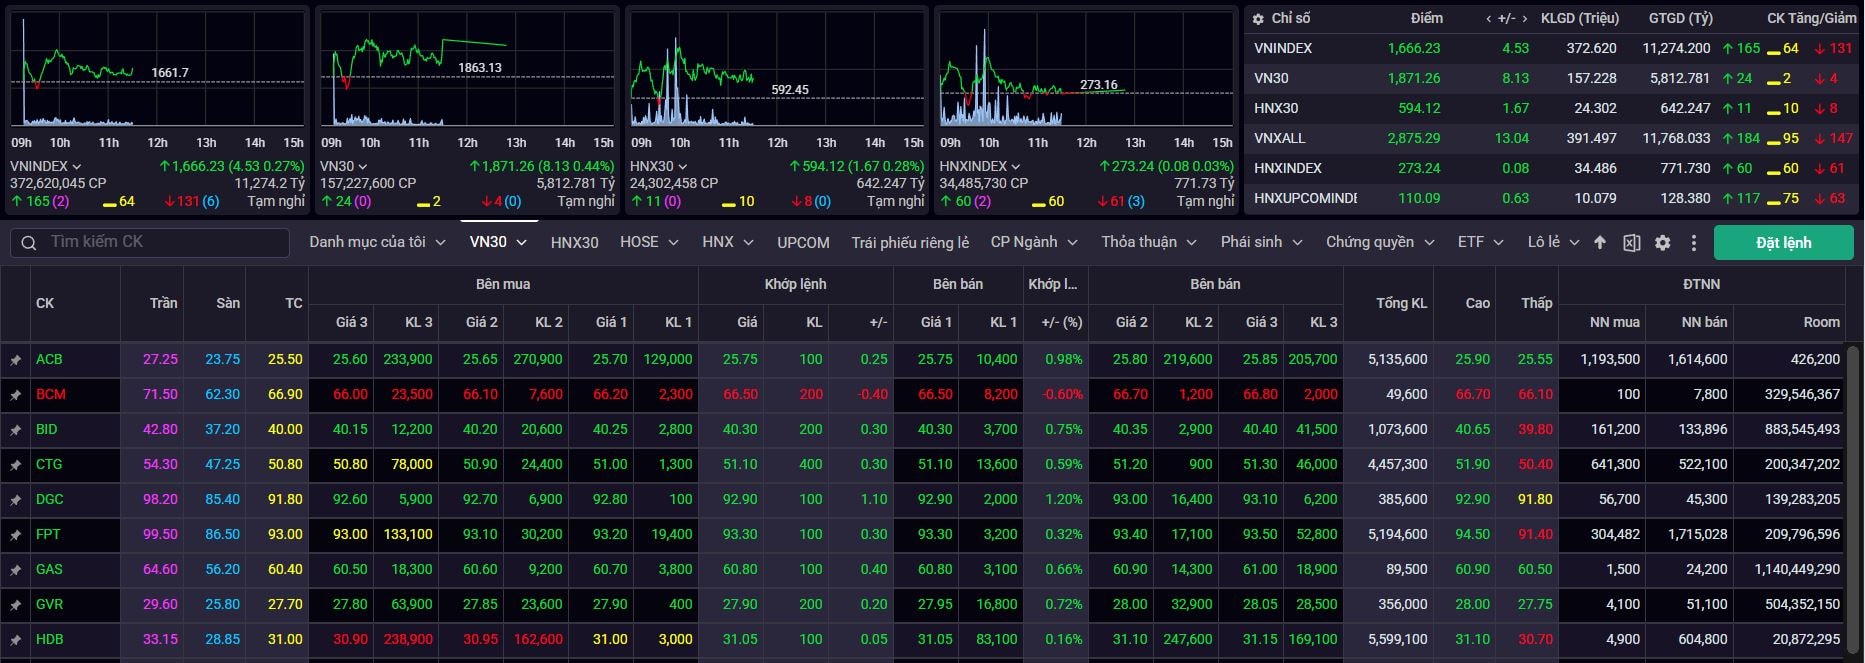
Task: Expand the Danh mục của tôi dropdown
Action: pos(376,242)
